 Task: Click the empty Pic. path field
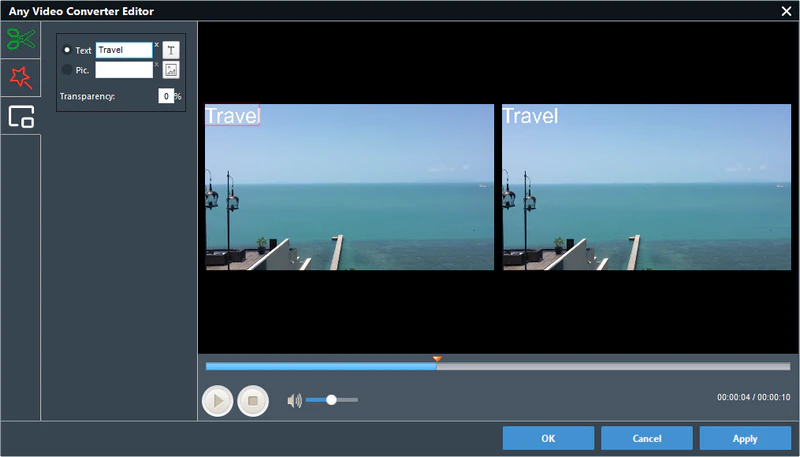[123, 70]
